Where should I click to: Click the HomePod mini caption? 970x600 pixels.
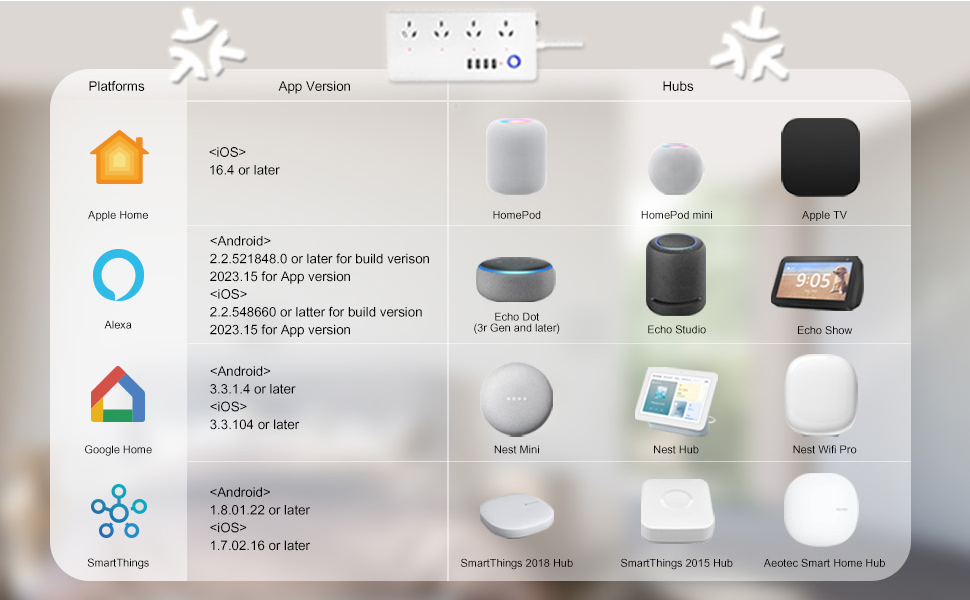tap(677, 215)
